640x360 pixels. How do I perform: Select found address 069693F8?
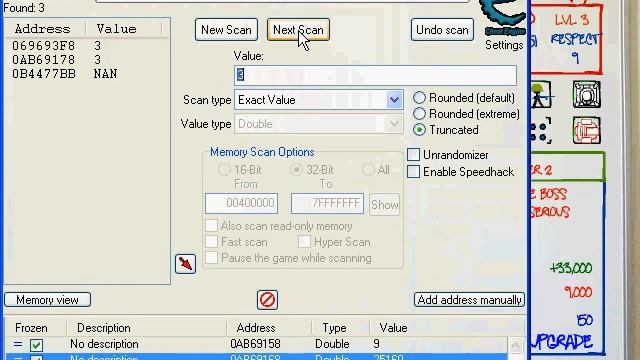[x=44, y=46]
